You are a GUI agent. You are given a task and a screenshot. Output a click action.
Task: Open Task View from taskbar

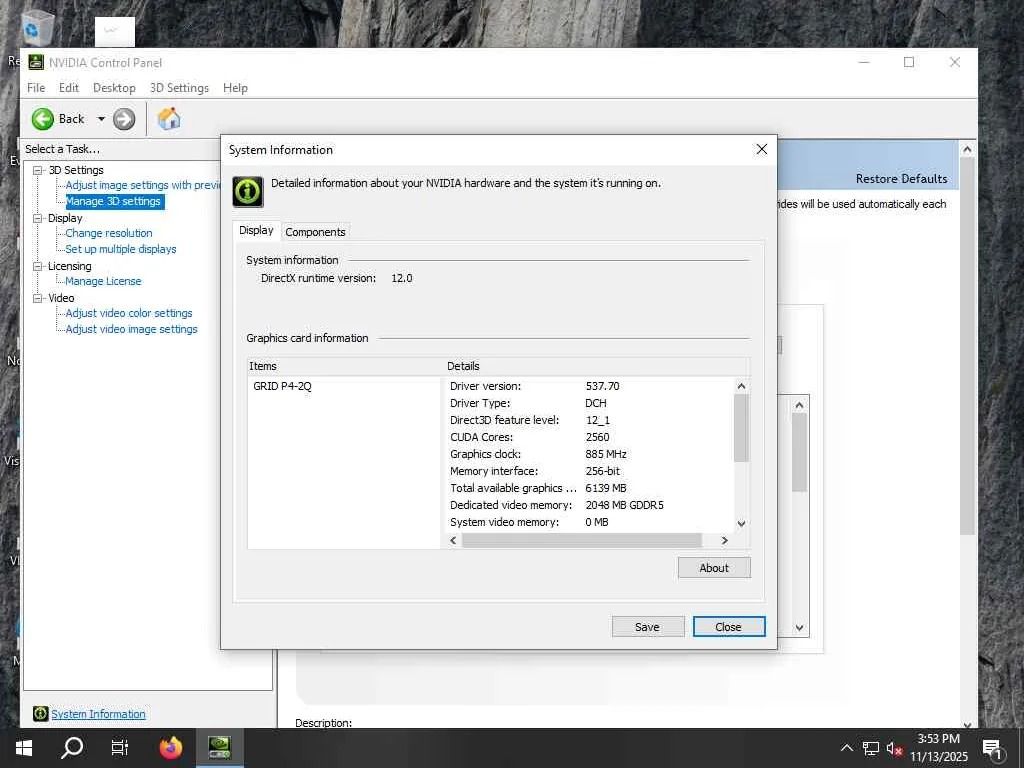click(120, 748)
